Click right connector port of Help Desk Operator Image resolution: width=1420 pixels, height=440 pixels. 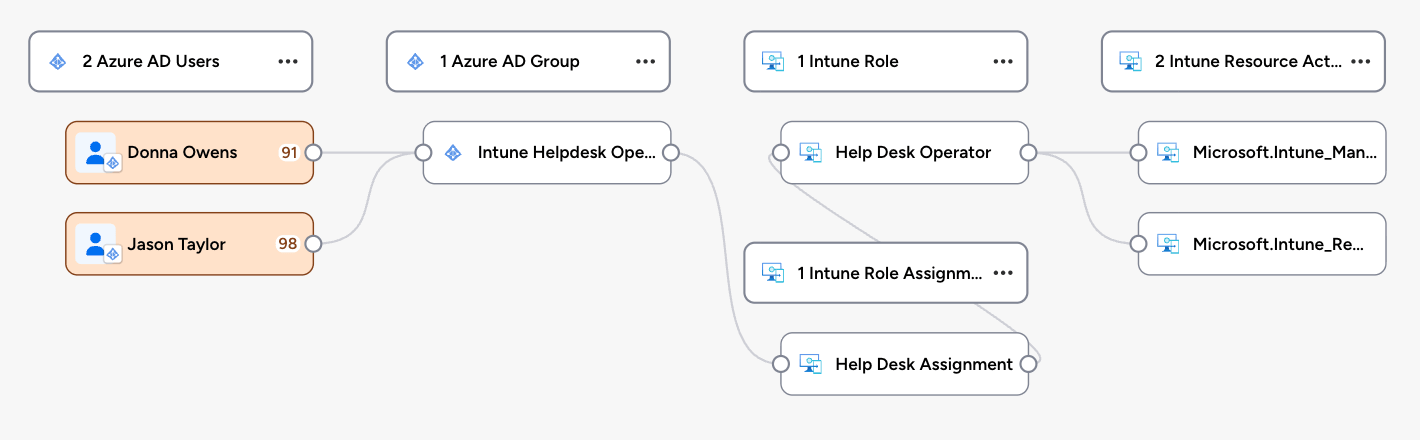pyautogui.click(x=1027, y=153)
